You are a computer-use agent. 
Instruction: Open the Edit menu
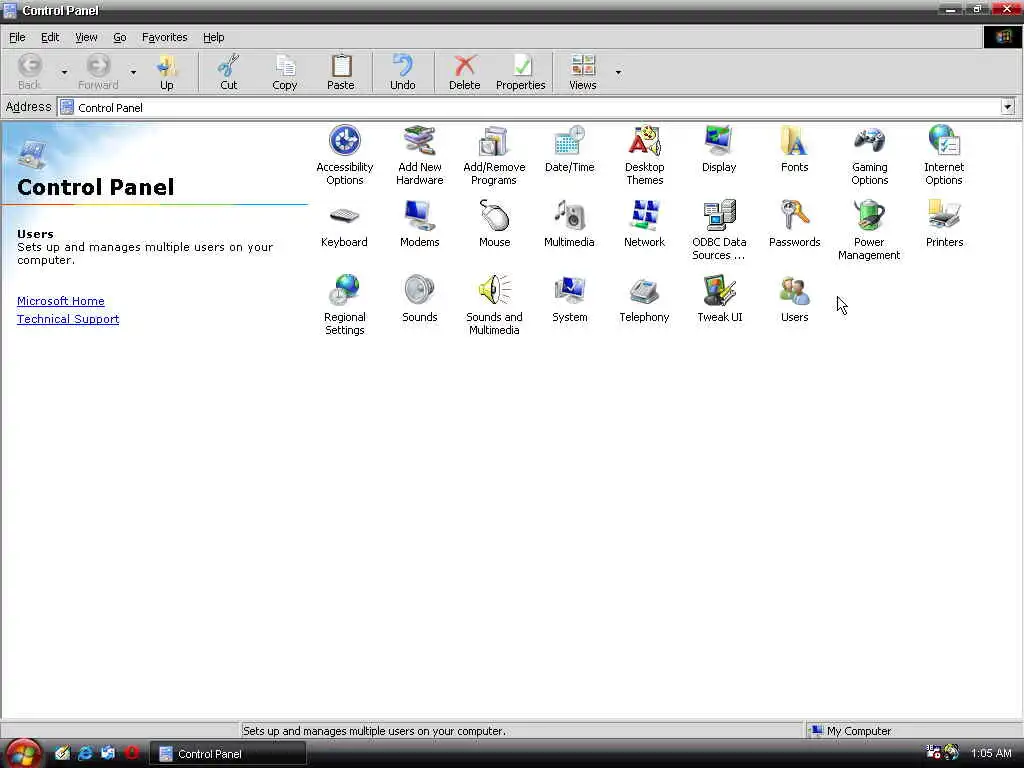tap(50, 37)
